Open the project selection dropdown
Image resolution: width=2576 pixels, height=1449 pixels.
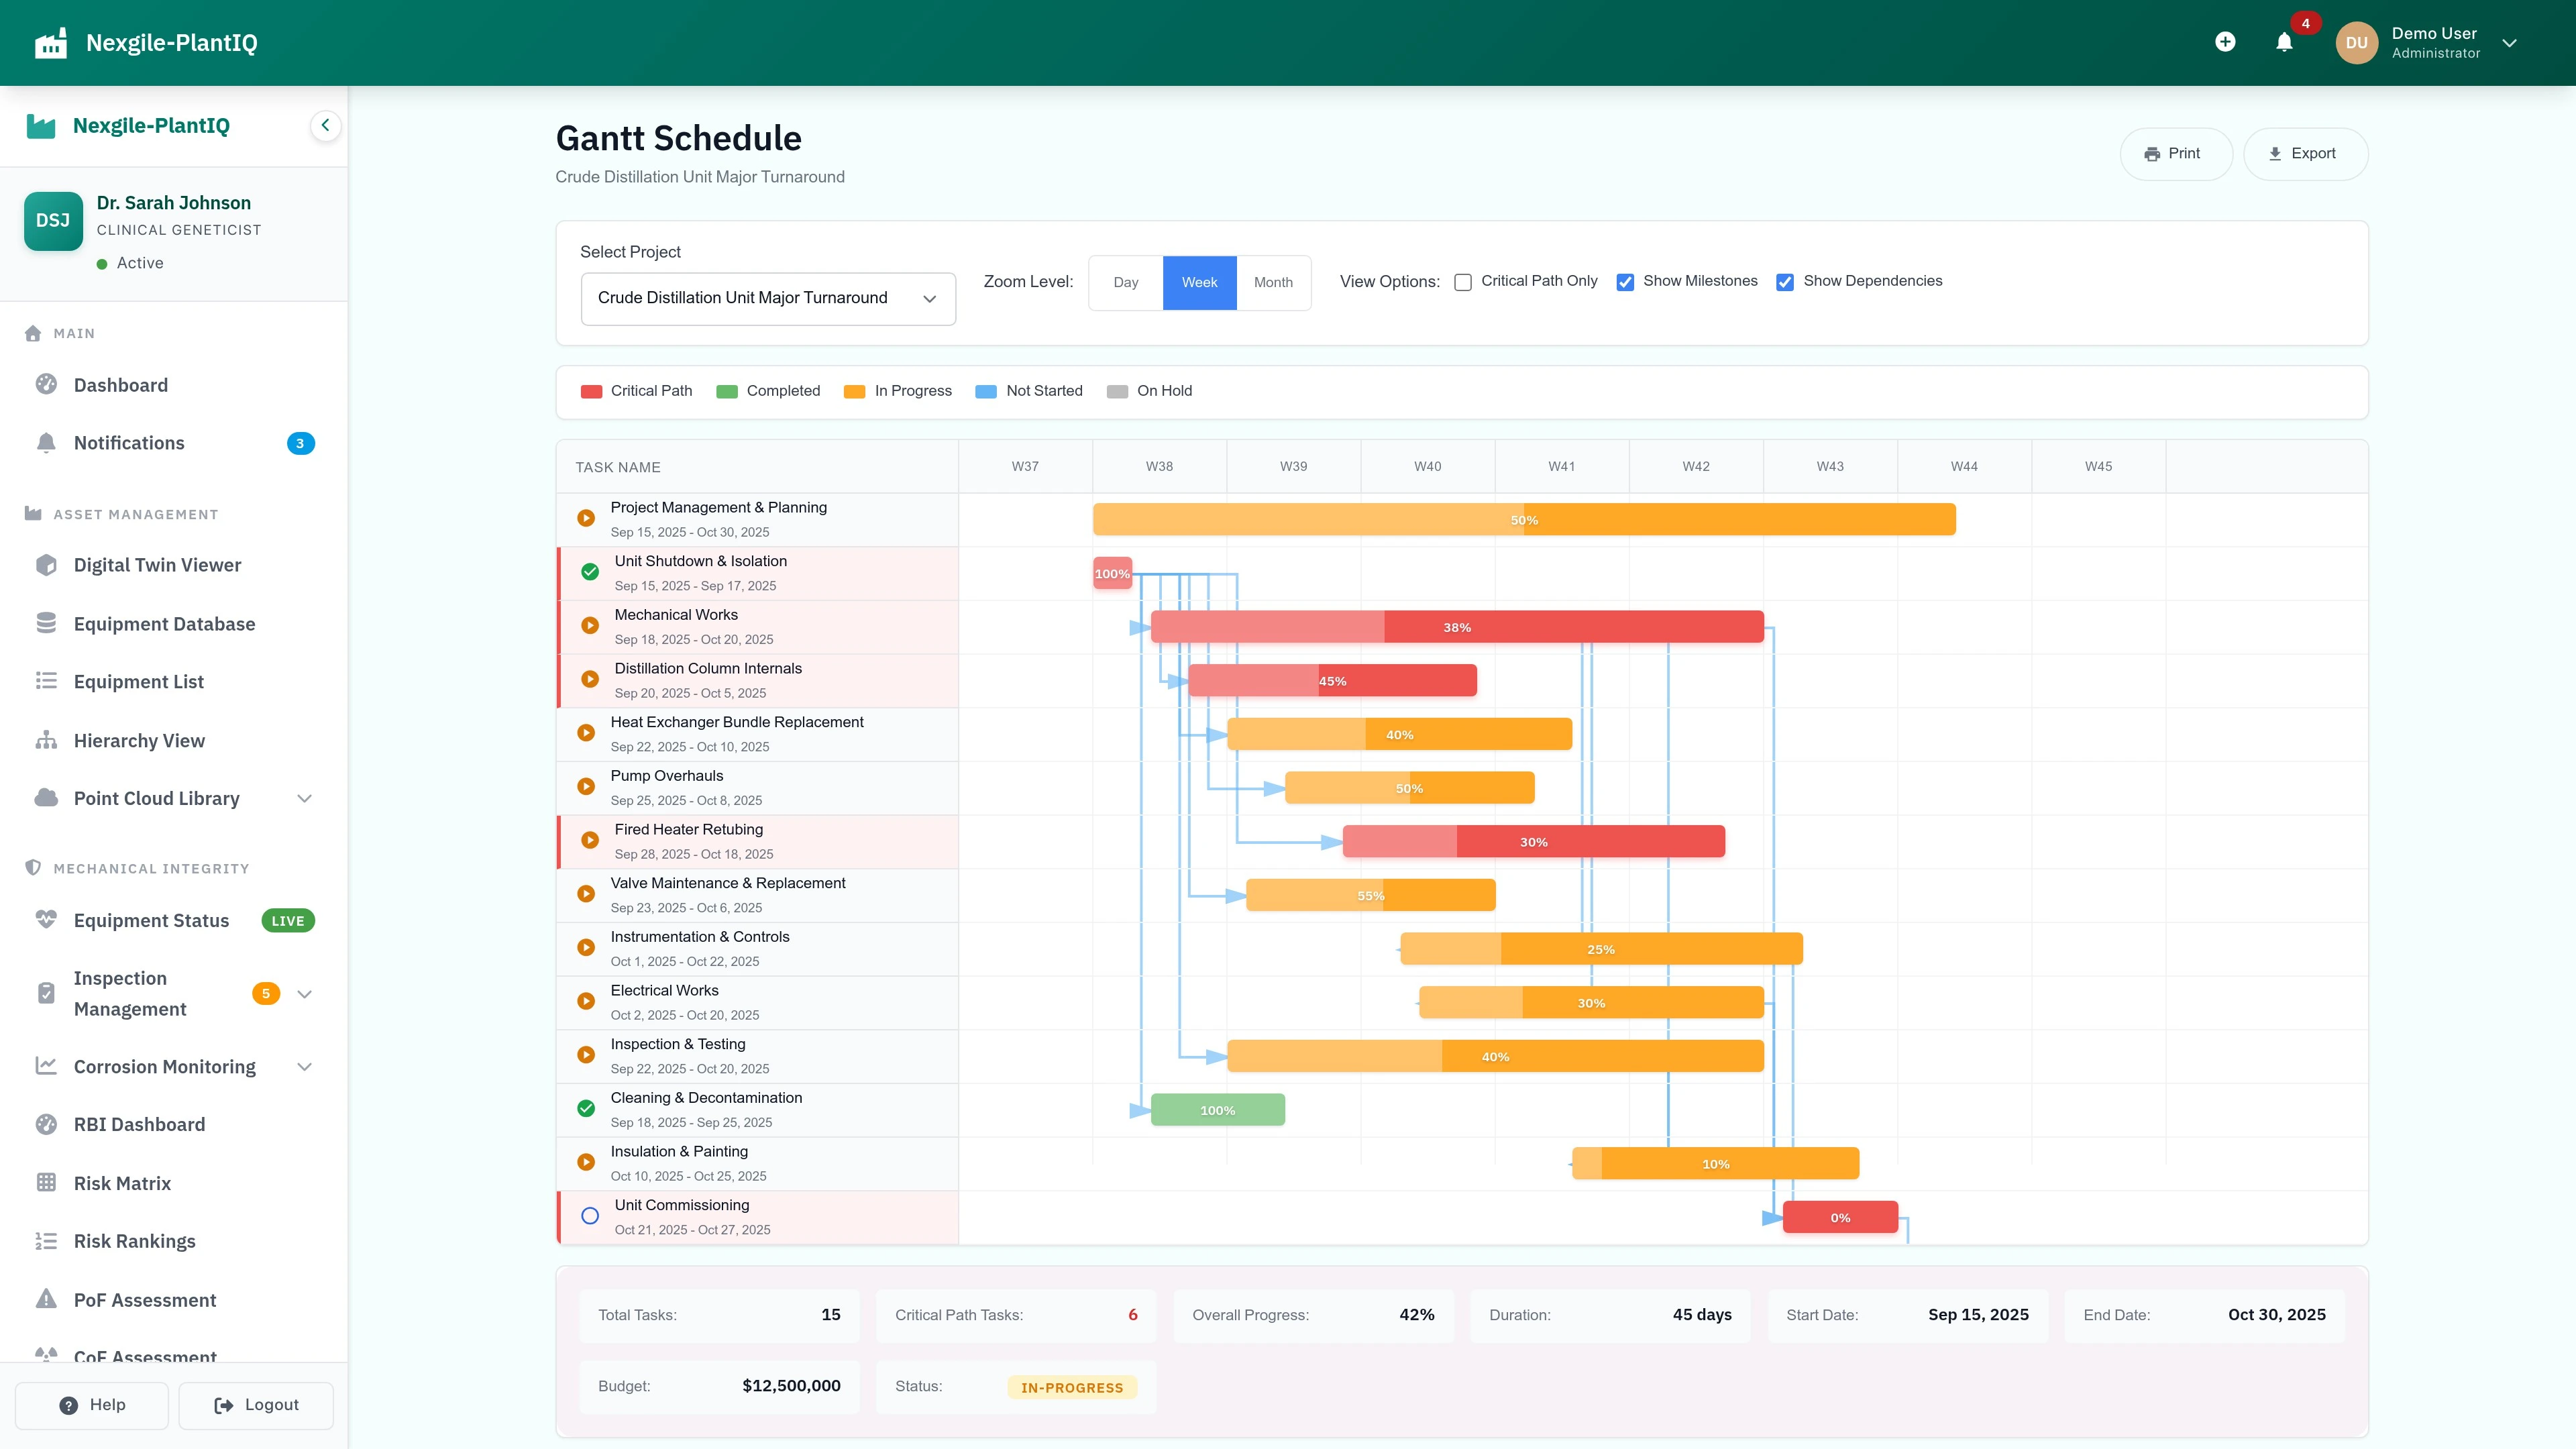click(768, 297)
